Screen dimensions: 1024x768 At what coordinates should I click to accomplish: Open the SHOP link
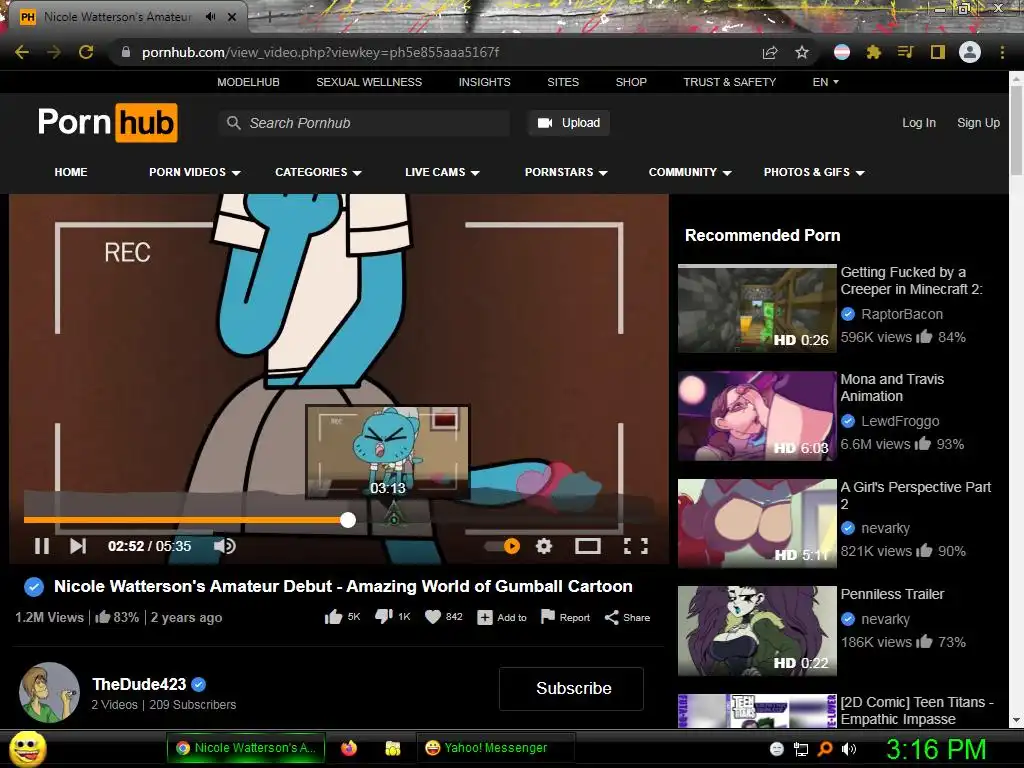[x=631, y=82]
